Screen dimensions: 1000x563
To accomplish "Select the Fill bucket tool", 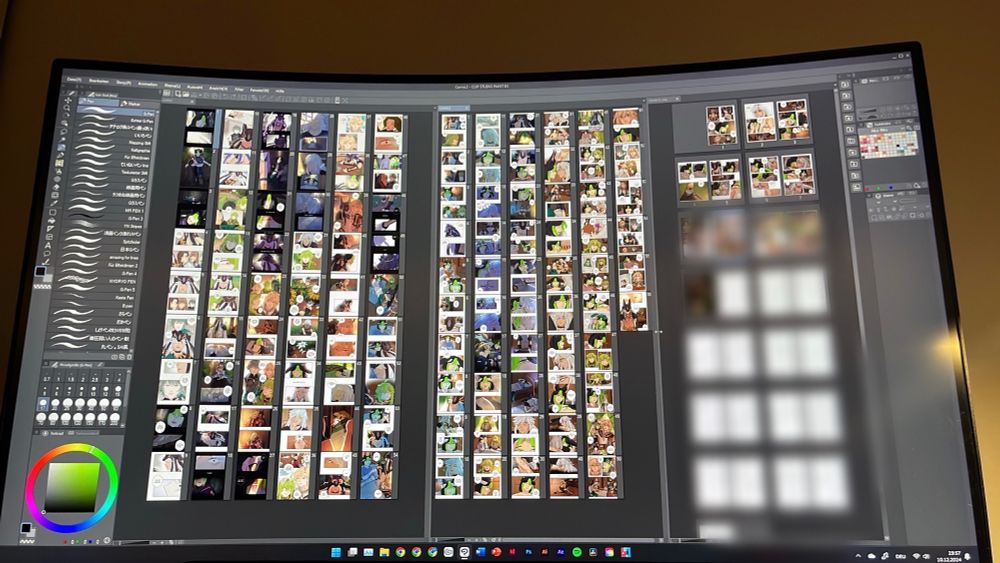I will (52, 221).
